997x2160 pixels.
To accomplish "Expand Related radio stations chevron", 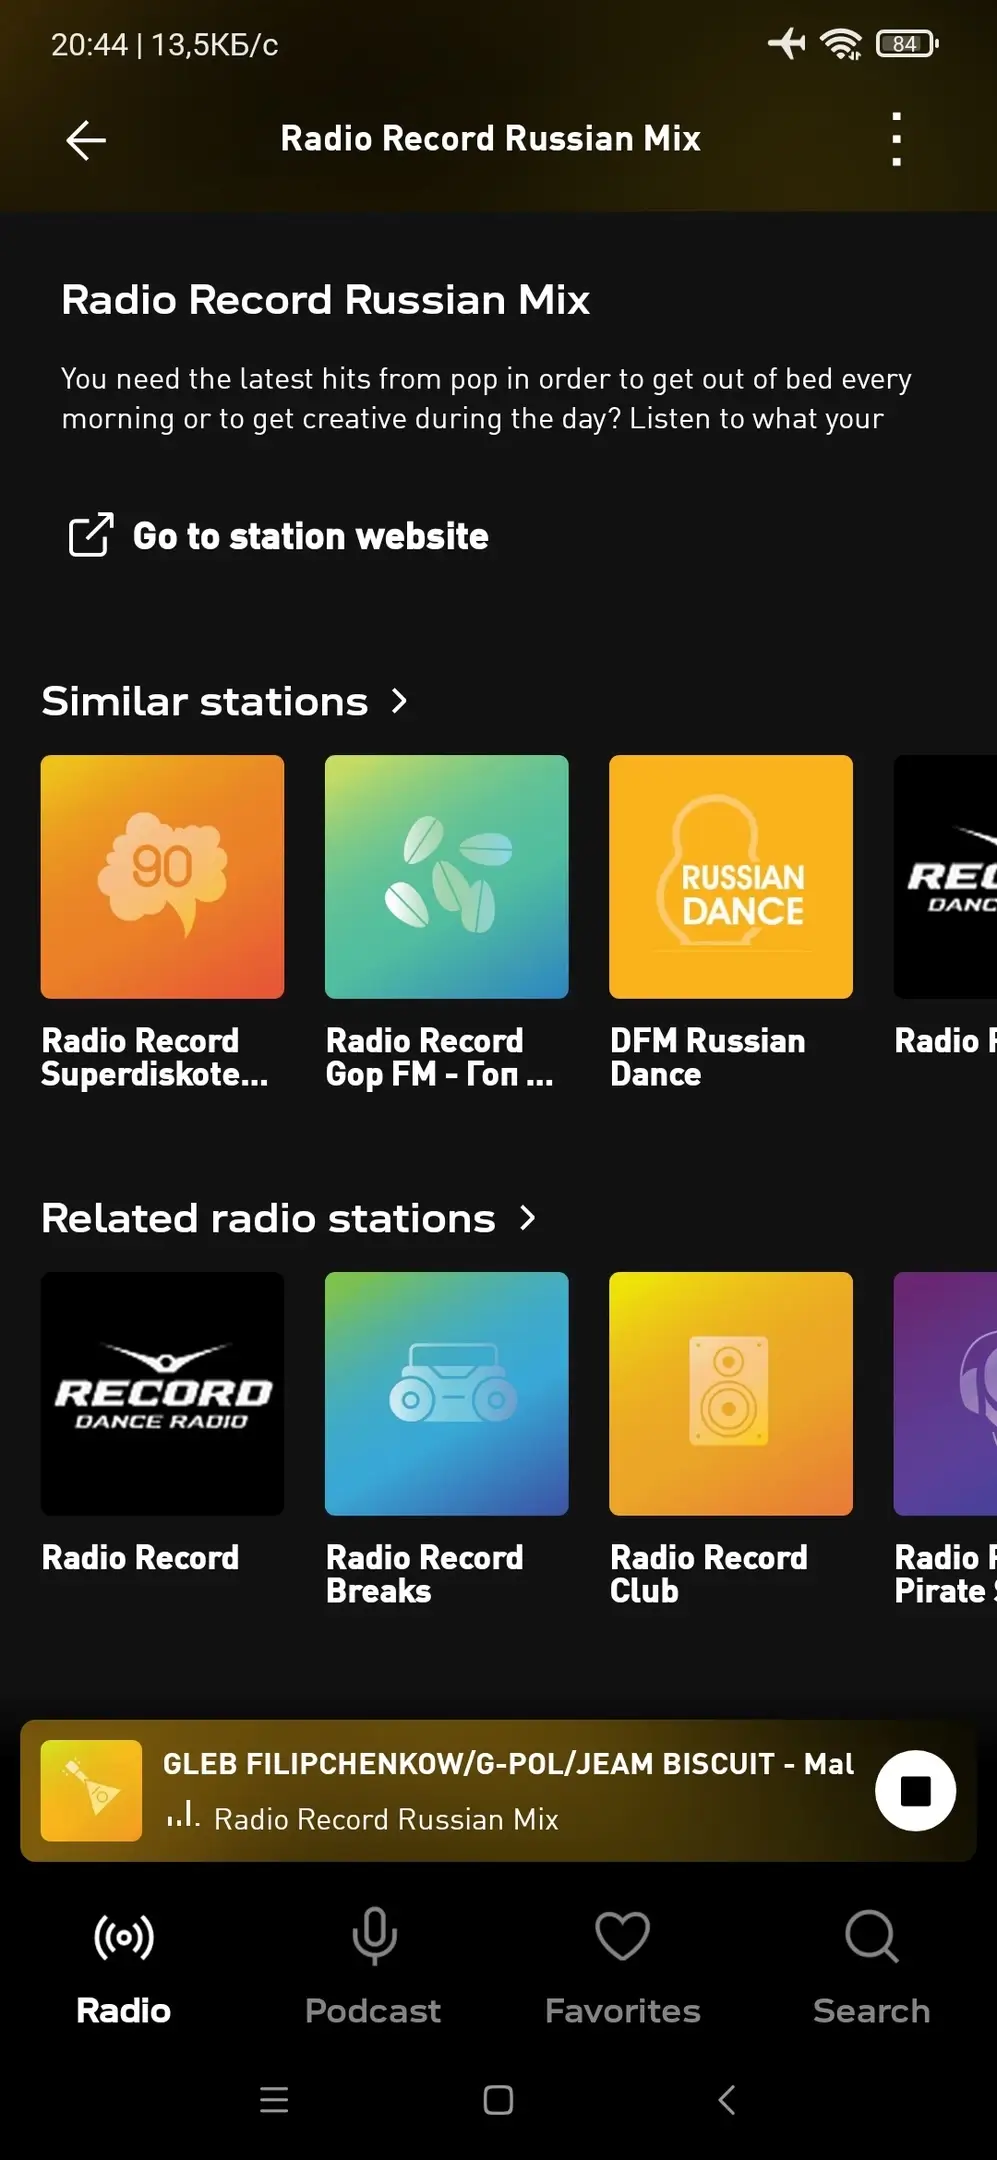I will 527,1218.
